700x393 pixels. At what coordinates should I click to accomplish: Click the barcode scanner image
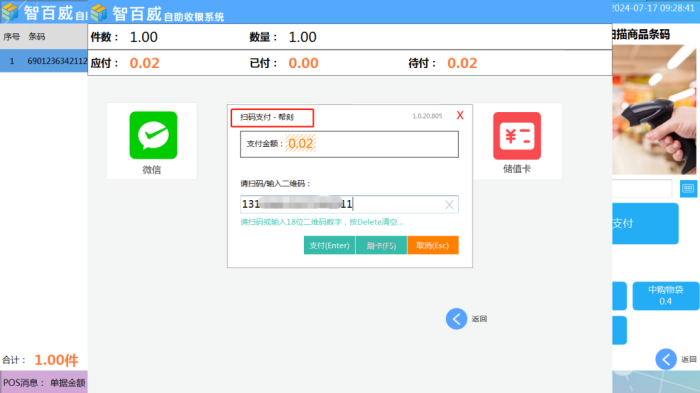(654, 109)
